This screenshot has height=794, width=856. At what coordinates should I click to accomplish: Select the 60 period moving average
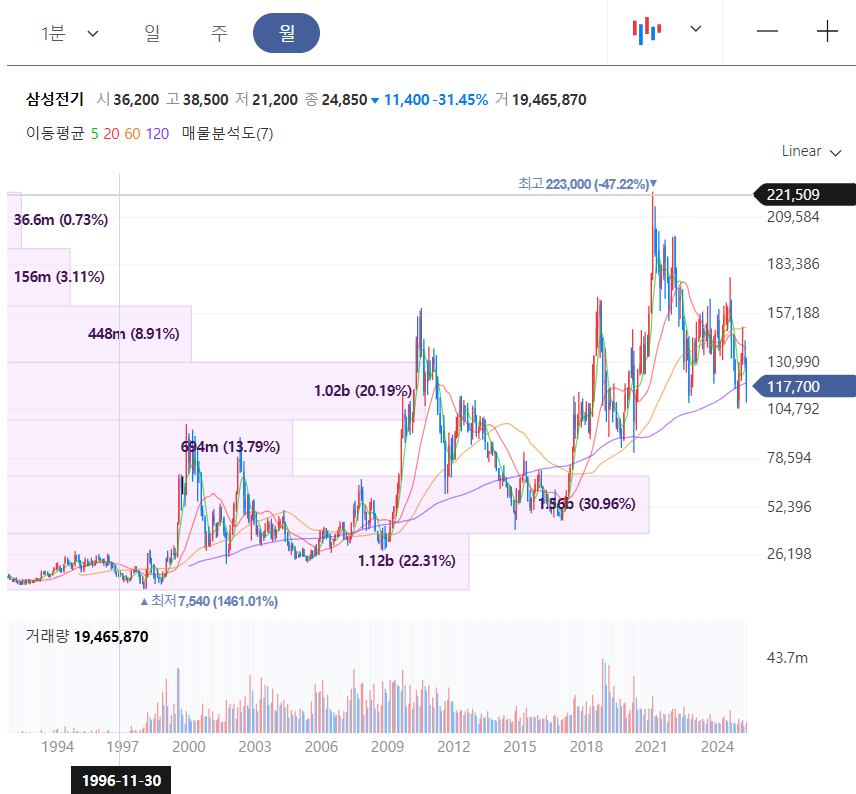click(132, 134)
